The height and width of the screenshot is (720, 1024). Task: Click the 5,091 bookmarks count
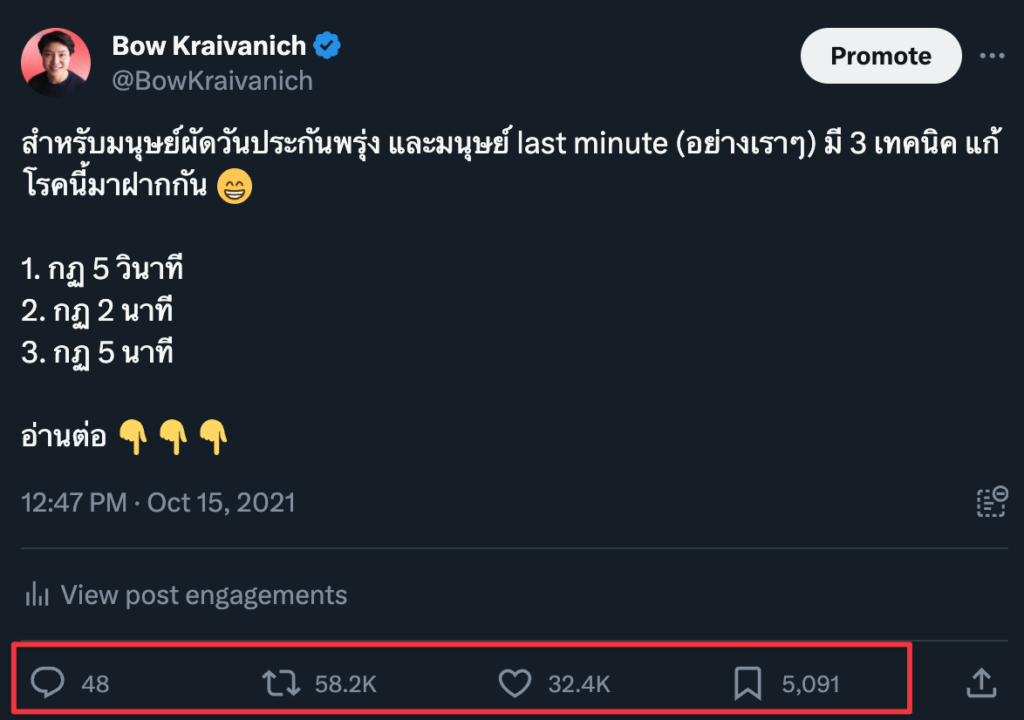tap(810, 685)
